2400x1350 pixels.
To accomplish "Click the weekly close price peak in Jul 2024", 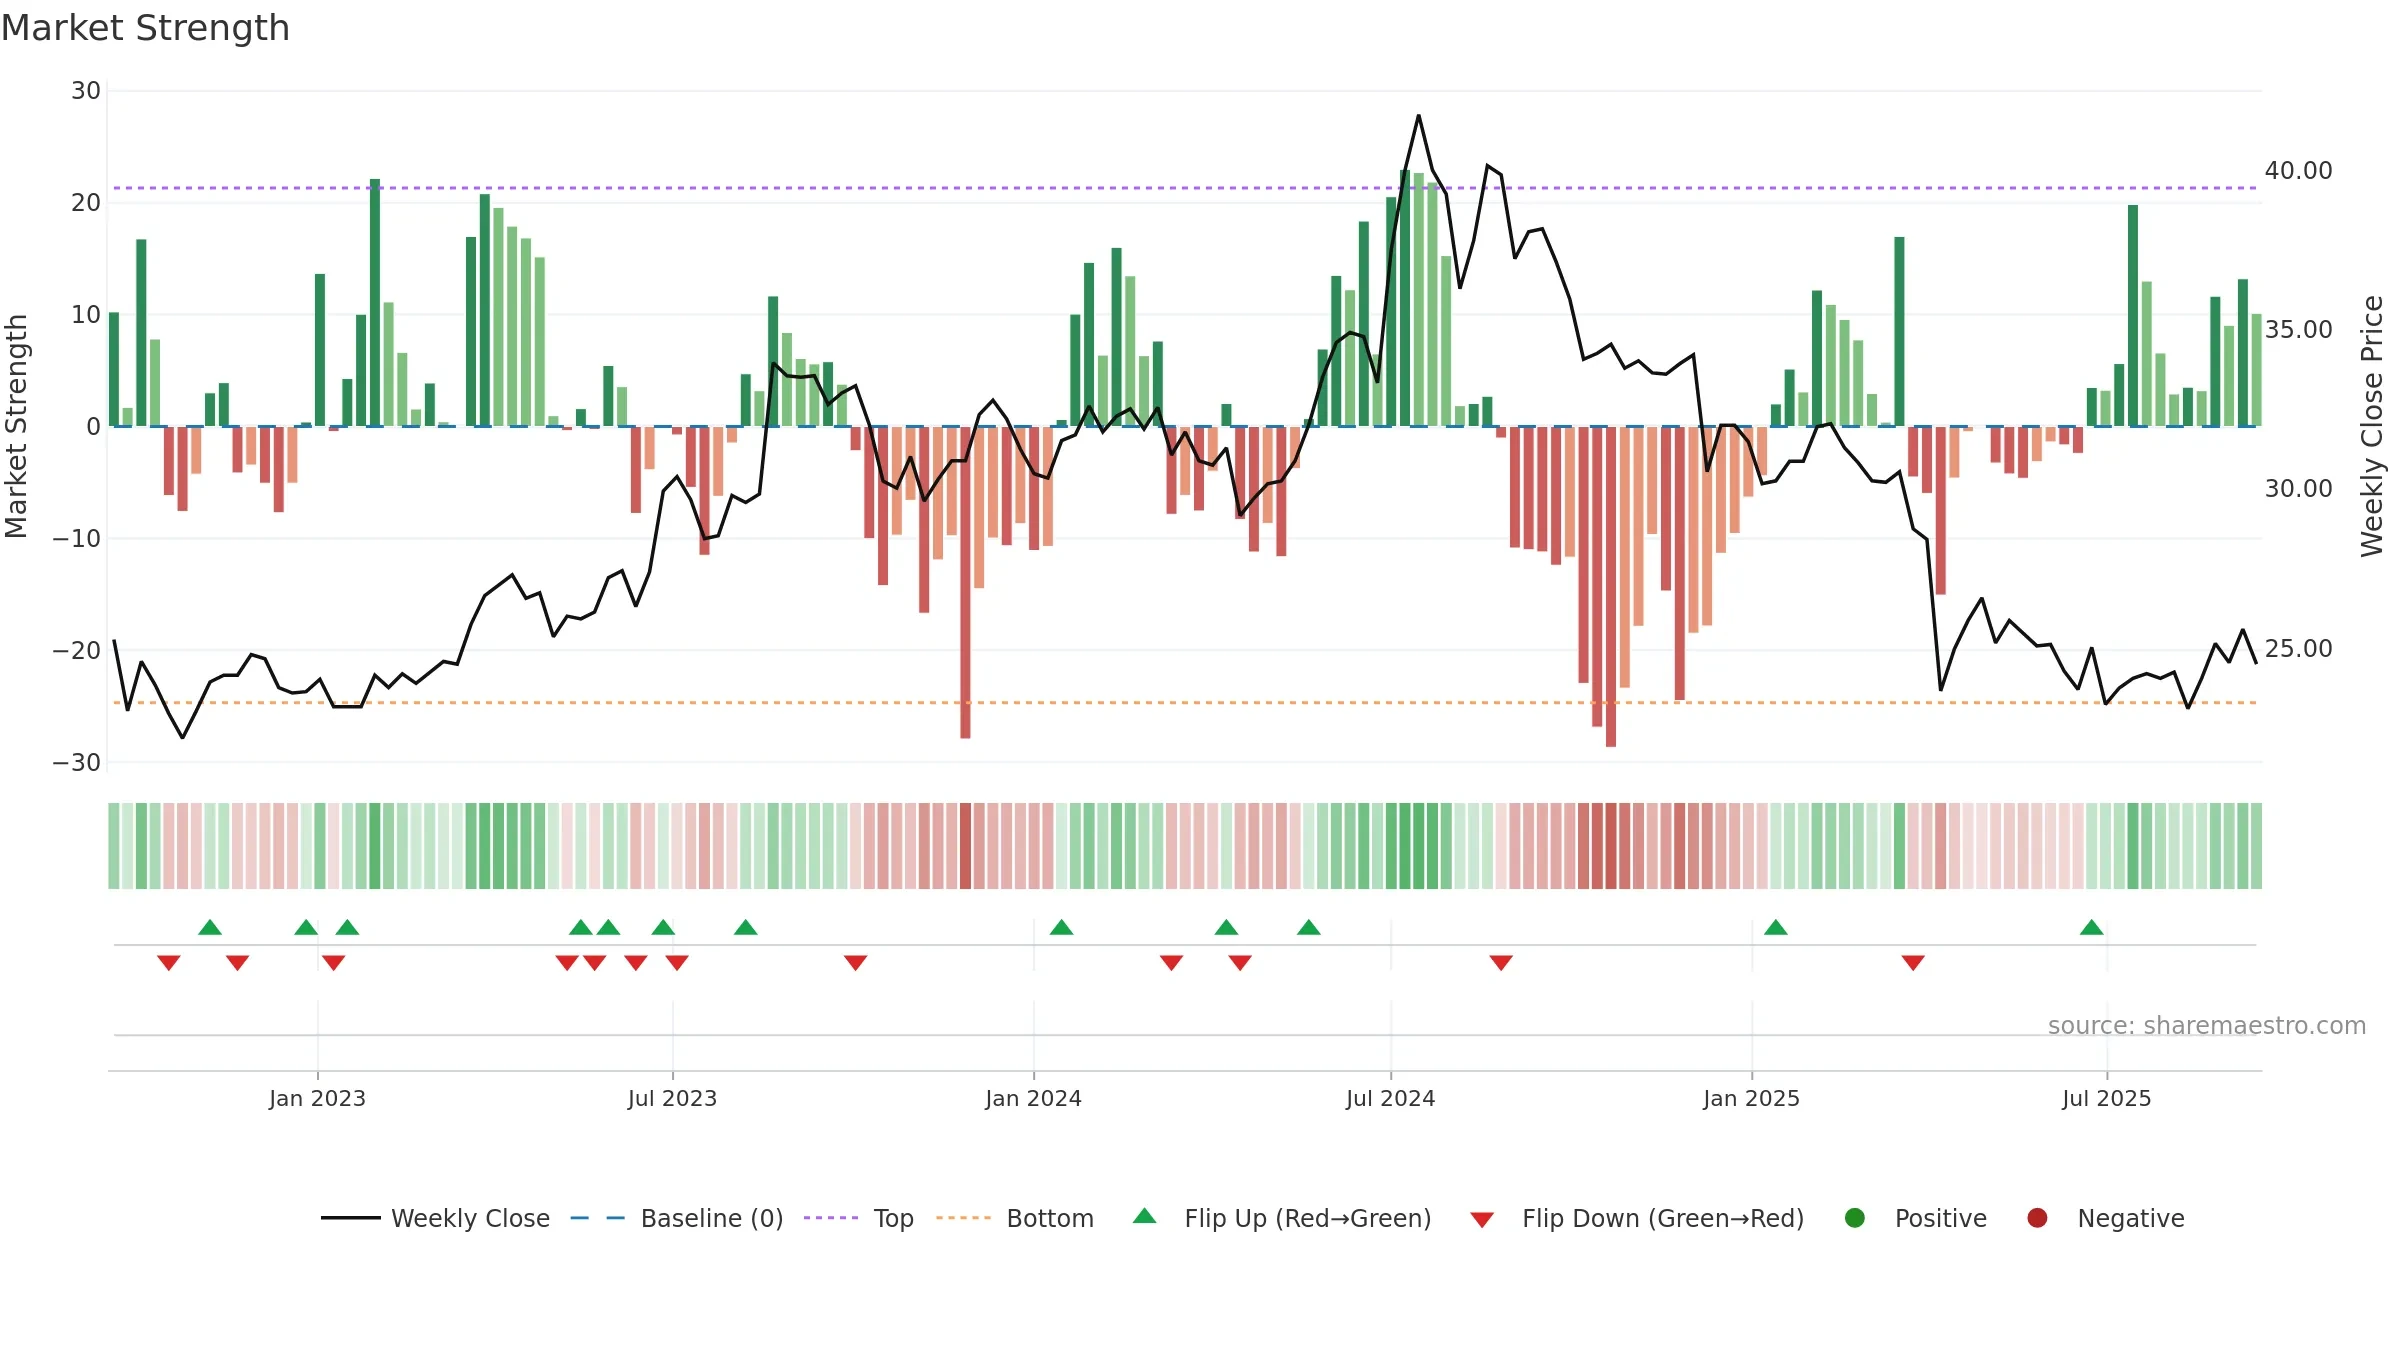I will tap(1418, 116).
